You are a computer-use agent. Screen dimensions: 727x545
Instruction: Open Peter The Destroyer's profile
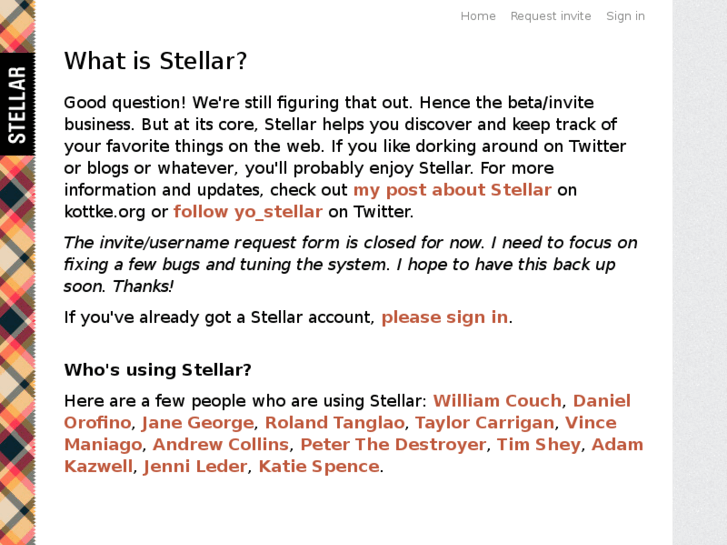pyautogui.click(x=393, y=445)
